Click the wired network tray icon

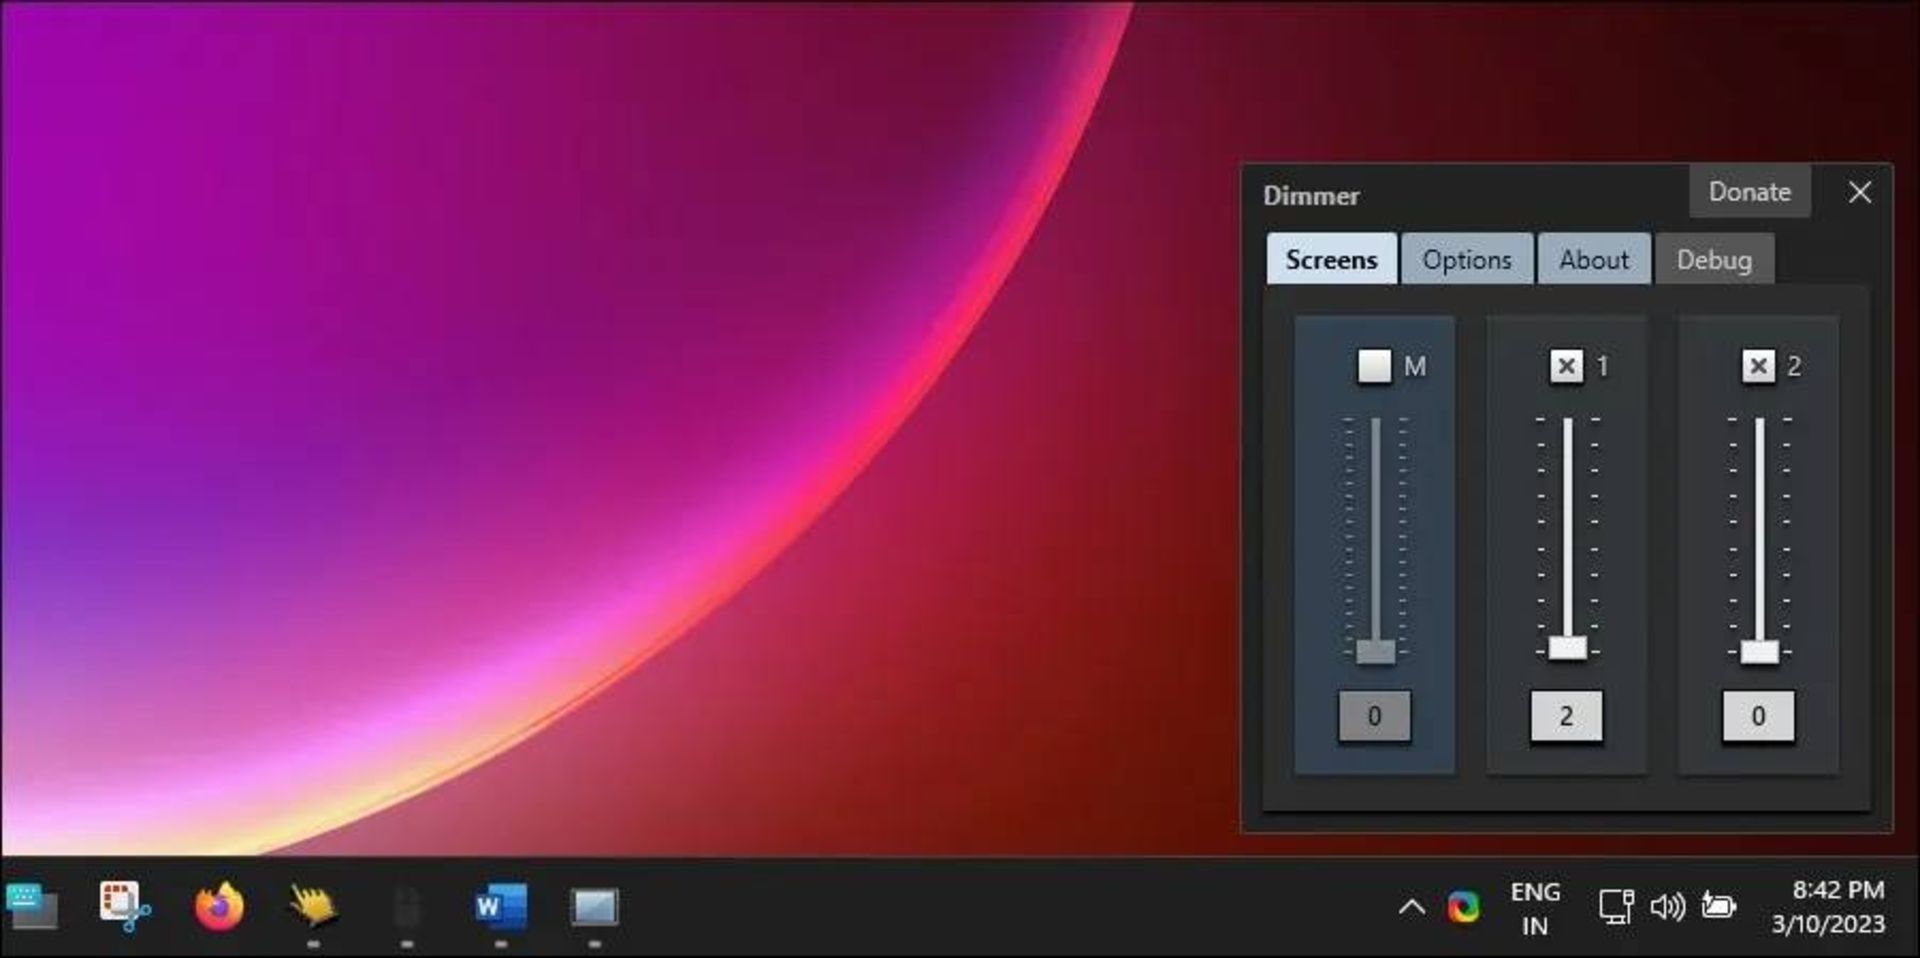click(1615, 907)
